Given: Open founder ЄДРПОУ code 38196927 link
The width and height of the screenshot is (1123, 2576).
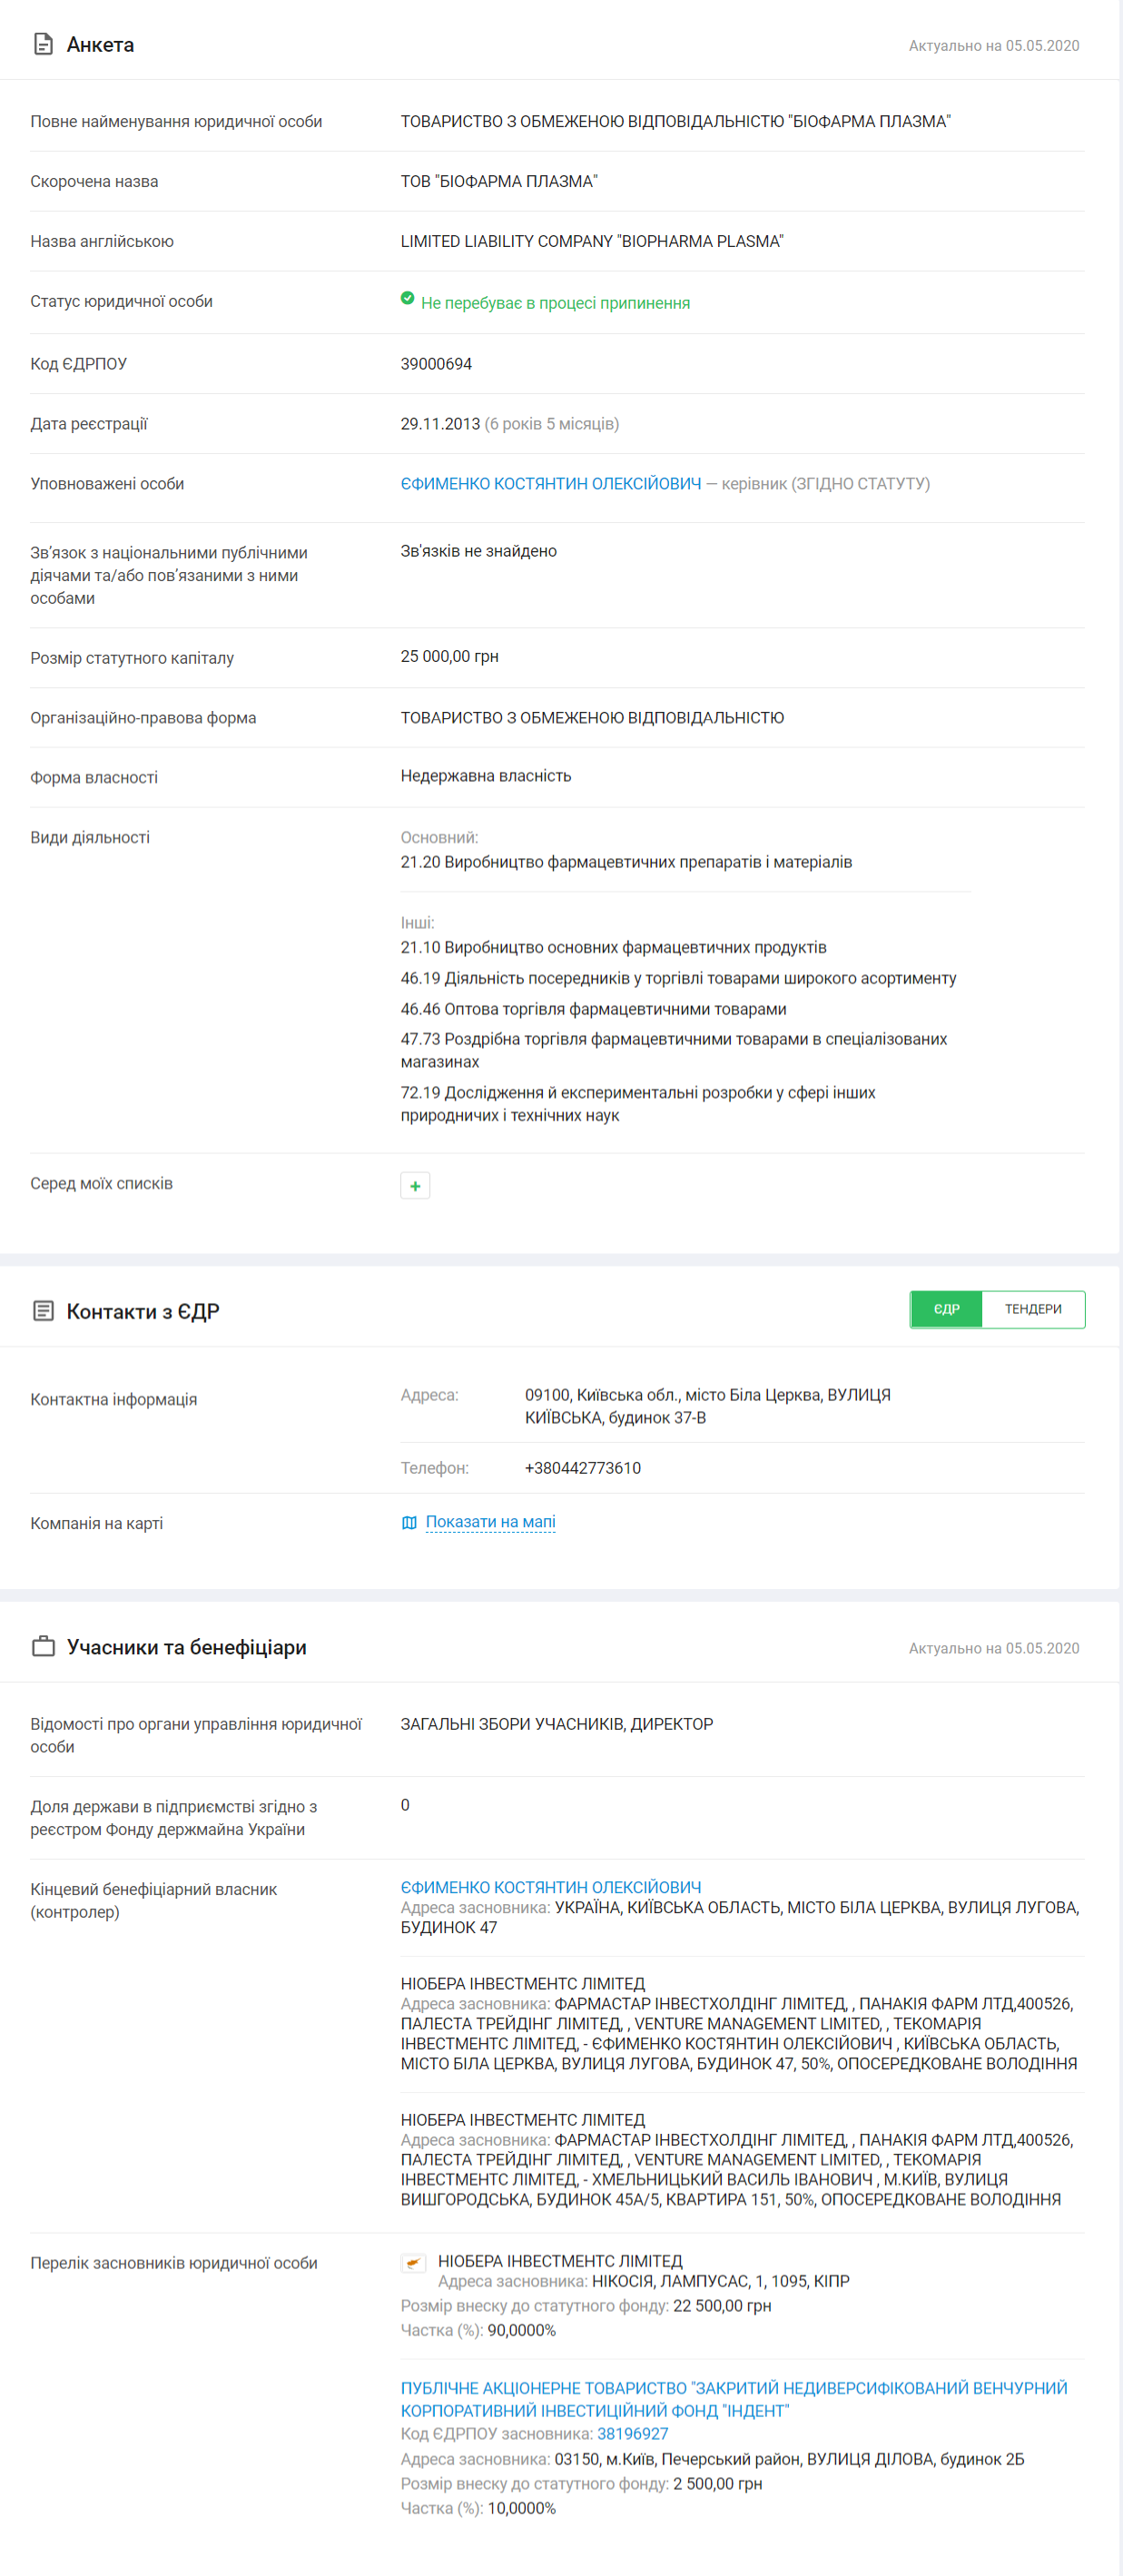Looking at the screenshot, I should [632, 2434].
